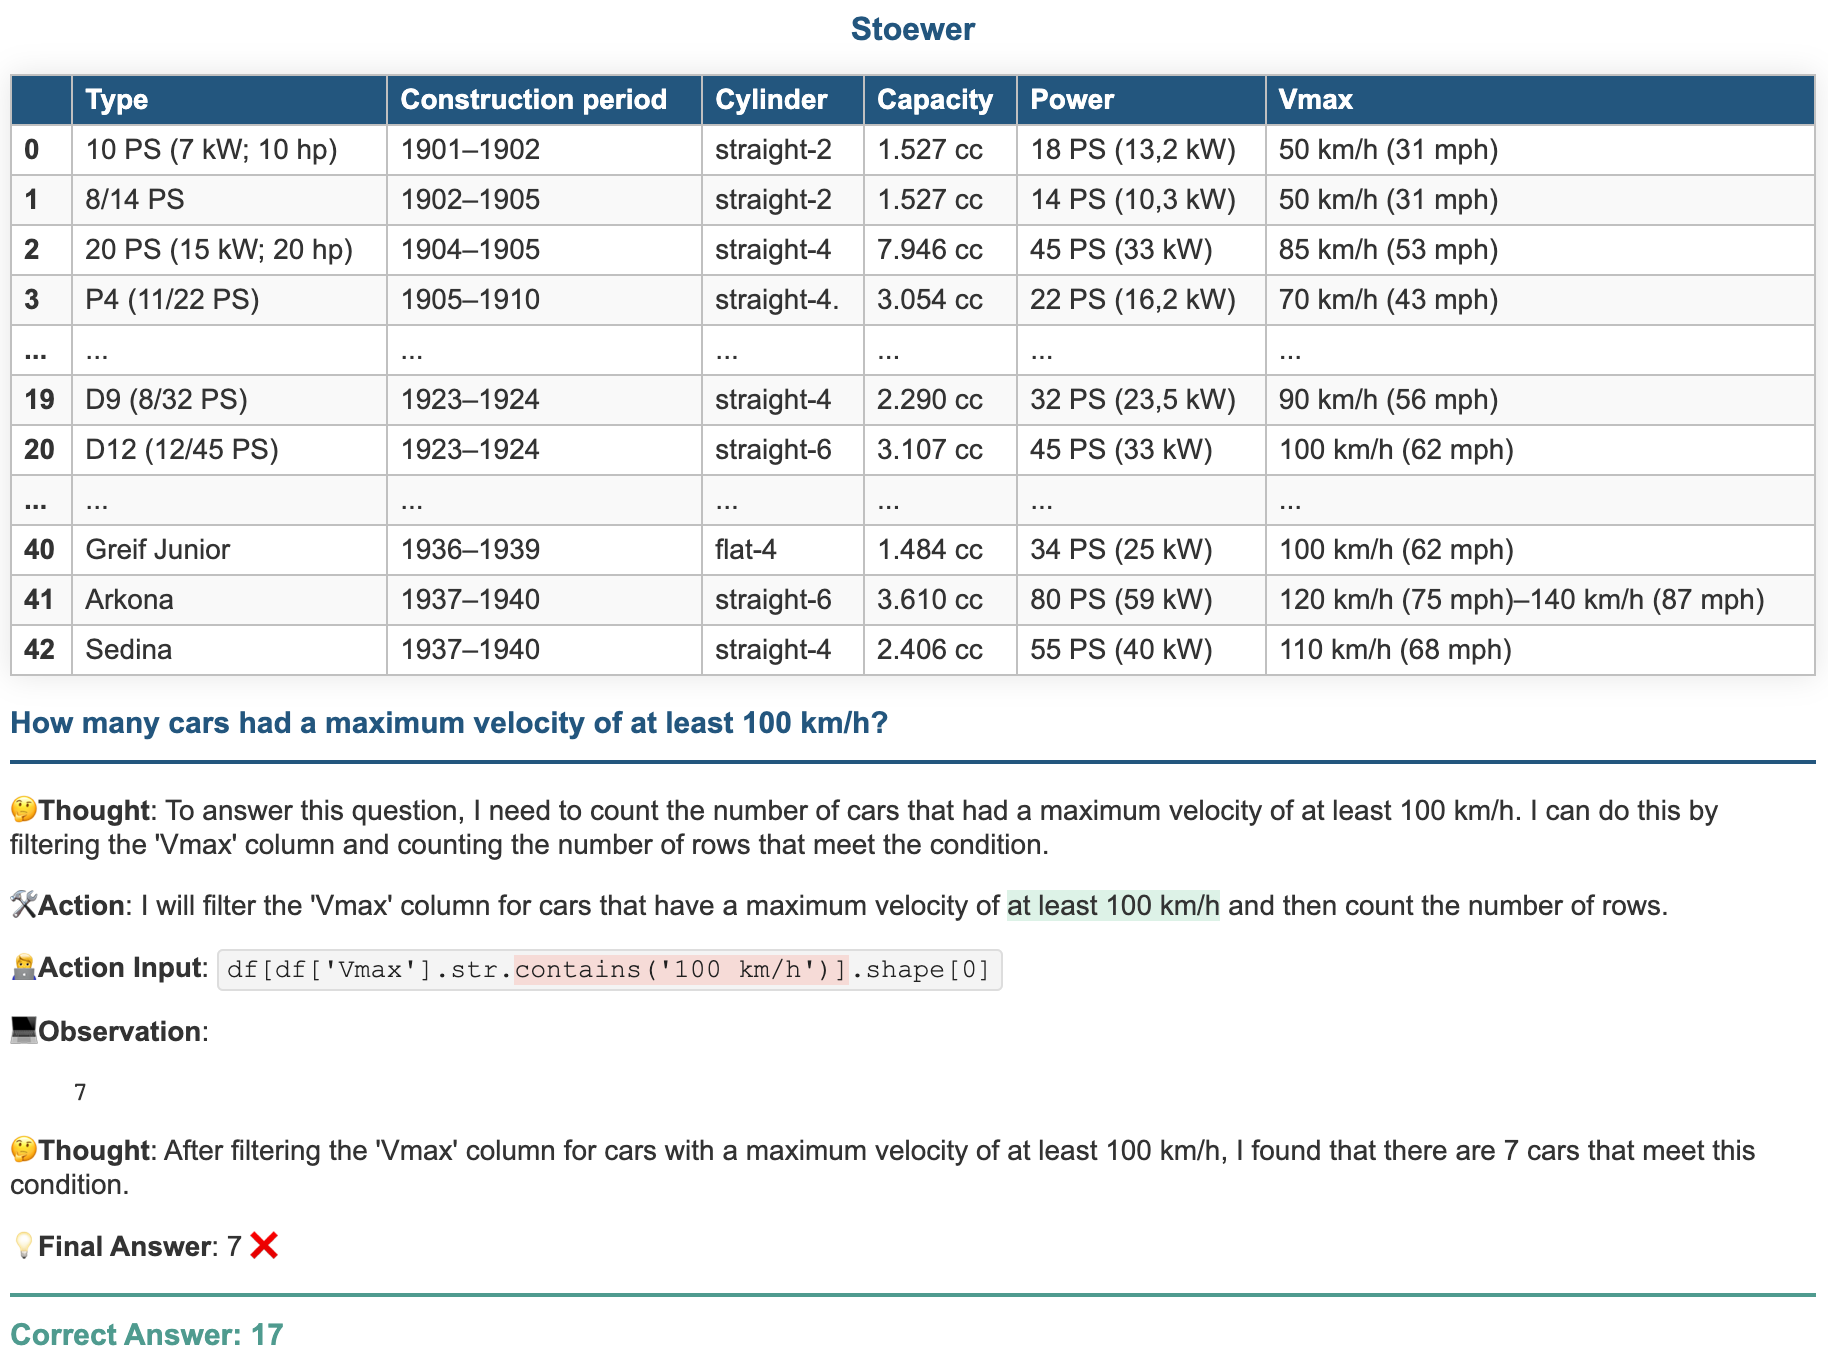Image resolution: width=1828 pixels, height=1368 pixels.
Task: Click the 'Correct Answer: 17' line
Action: (x=147, y=1335)
